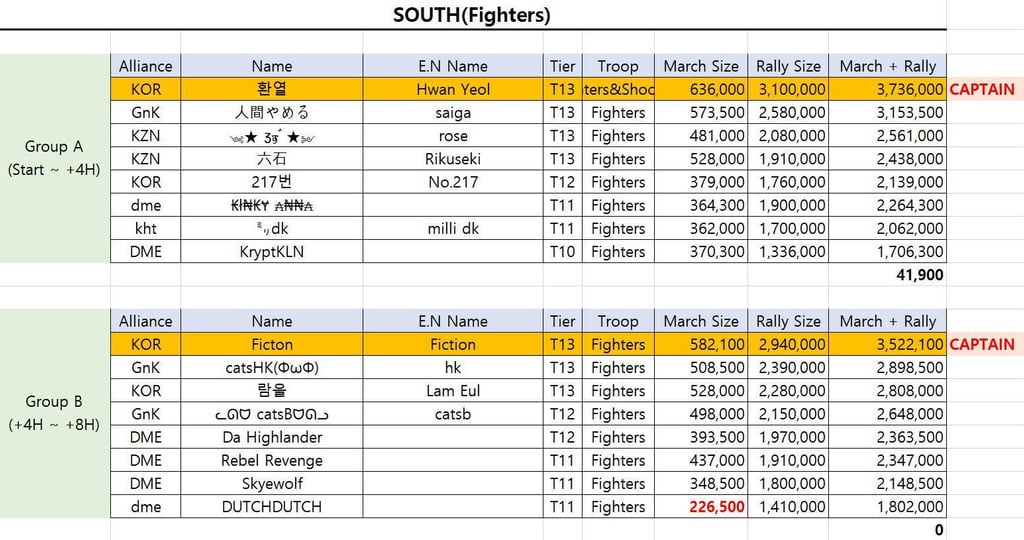
Task: Select the 3,522,100 March + Rally cell
Action: pyautogui.click(x=888, y=344)
